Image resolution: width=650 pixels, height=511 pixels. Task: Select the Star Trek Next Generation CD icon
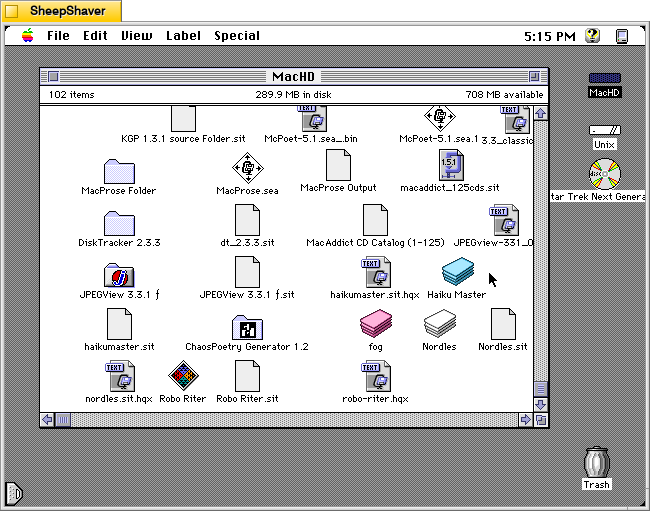click(x=605, y=174)
